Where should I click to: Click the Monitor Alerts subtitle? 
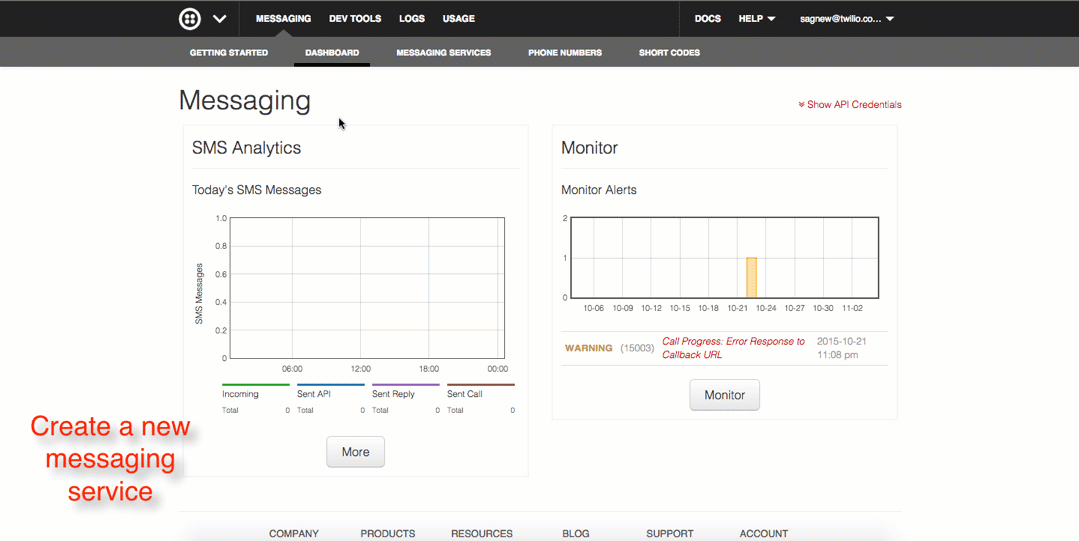tap(599, 190)
